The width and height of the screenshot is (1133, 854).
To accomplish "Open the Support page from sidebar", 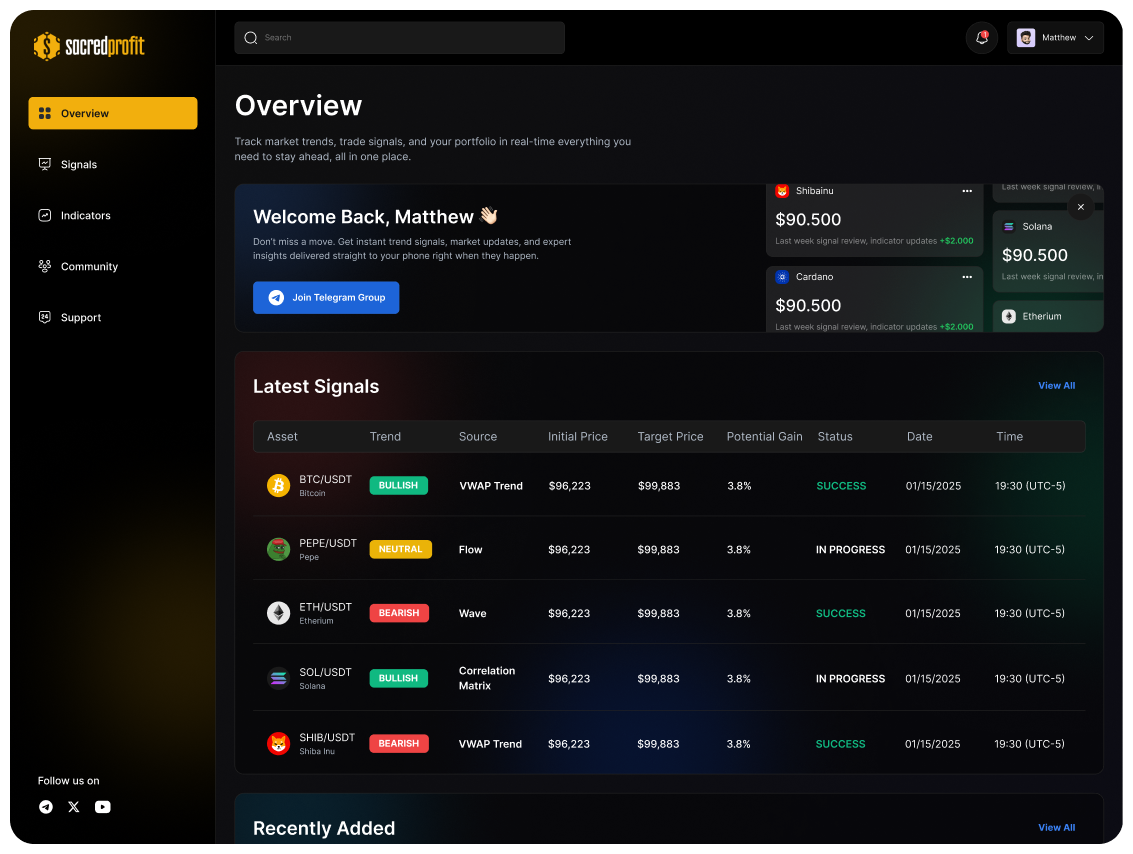I will 80,318.
